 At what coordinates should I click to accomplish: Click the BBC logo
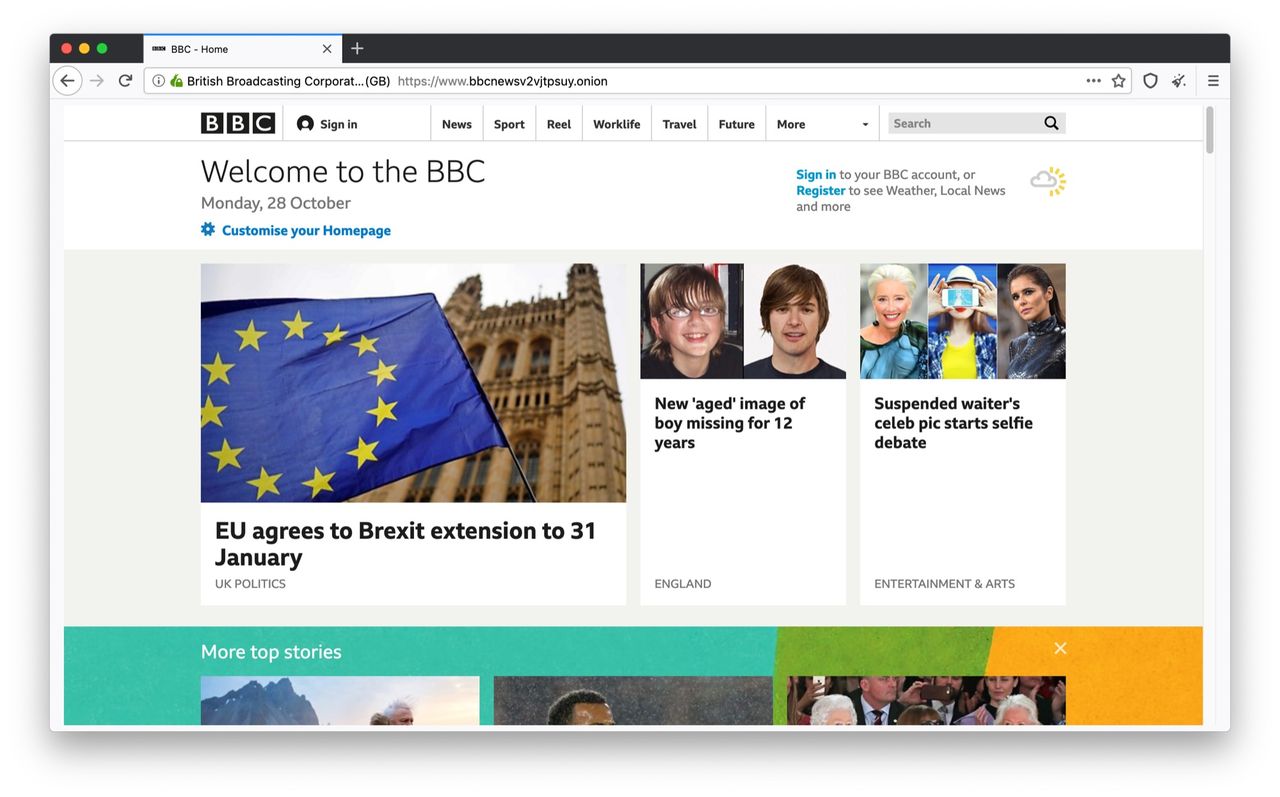(237, 122)
